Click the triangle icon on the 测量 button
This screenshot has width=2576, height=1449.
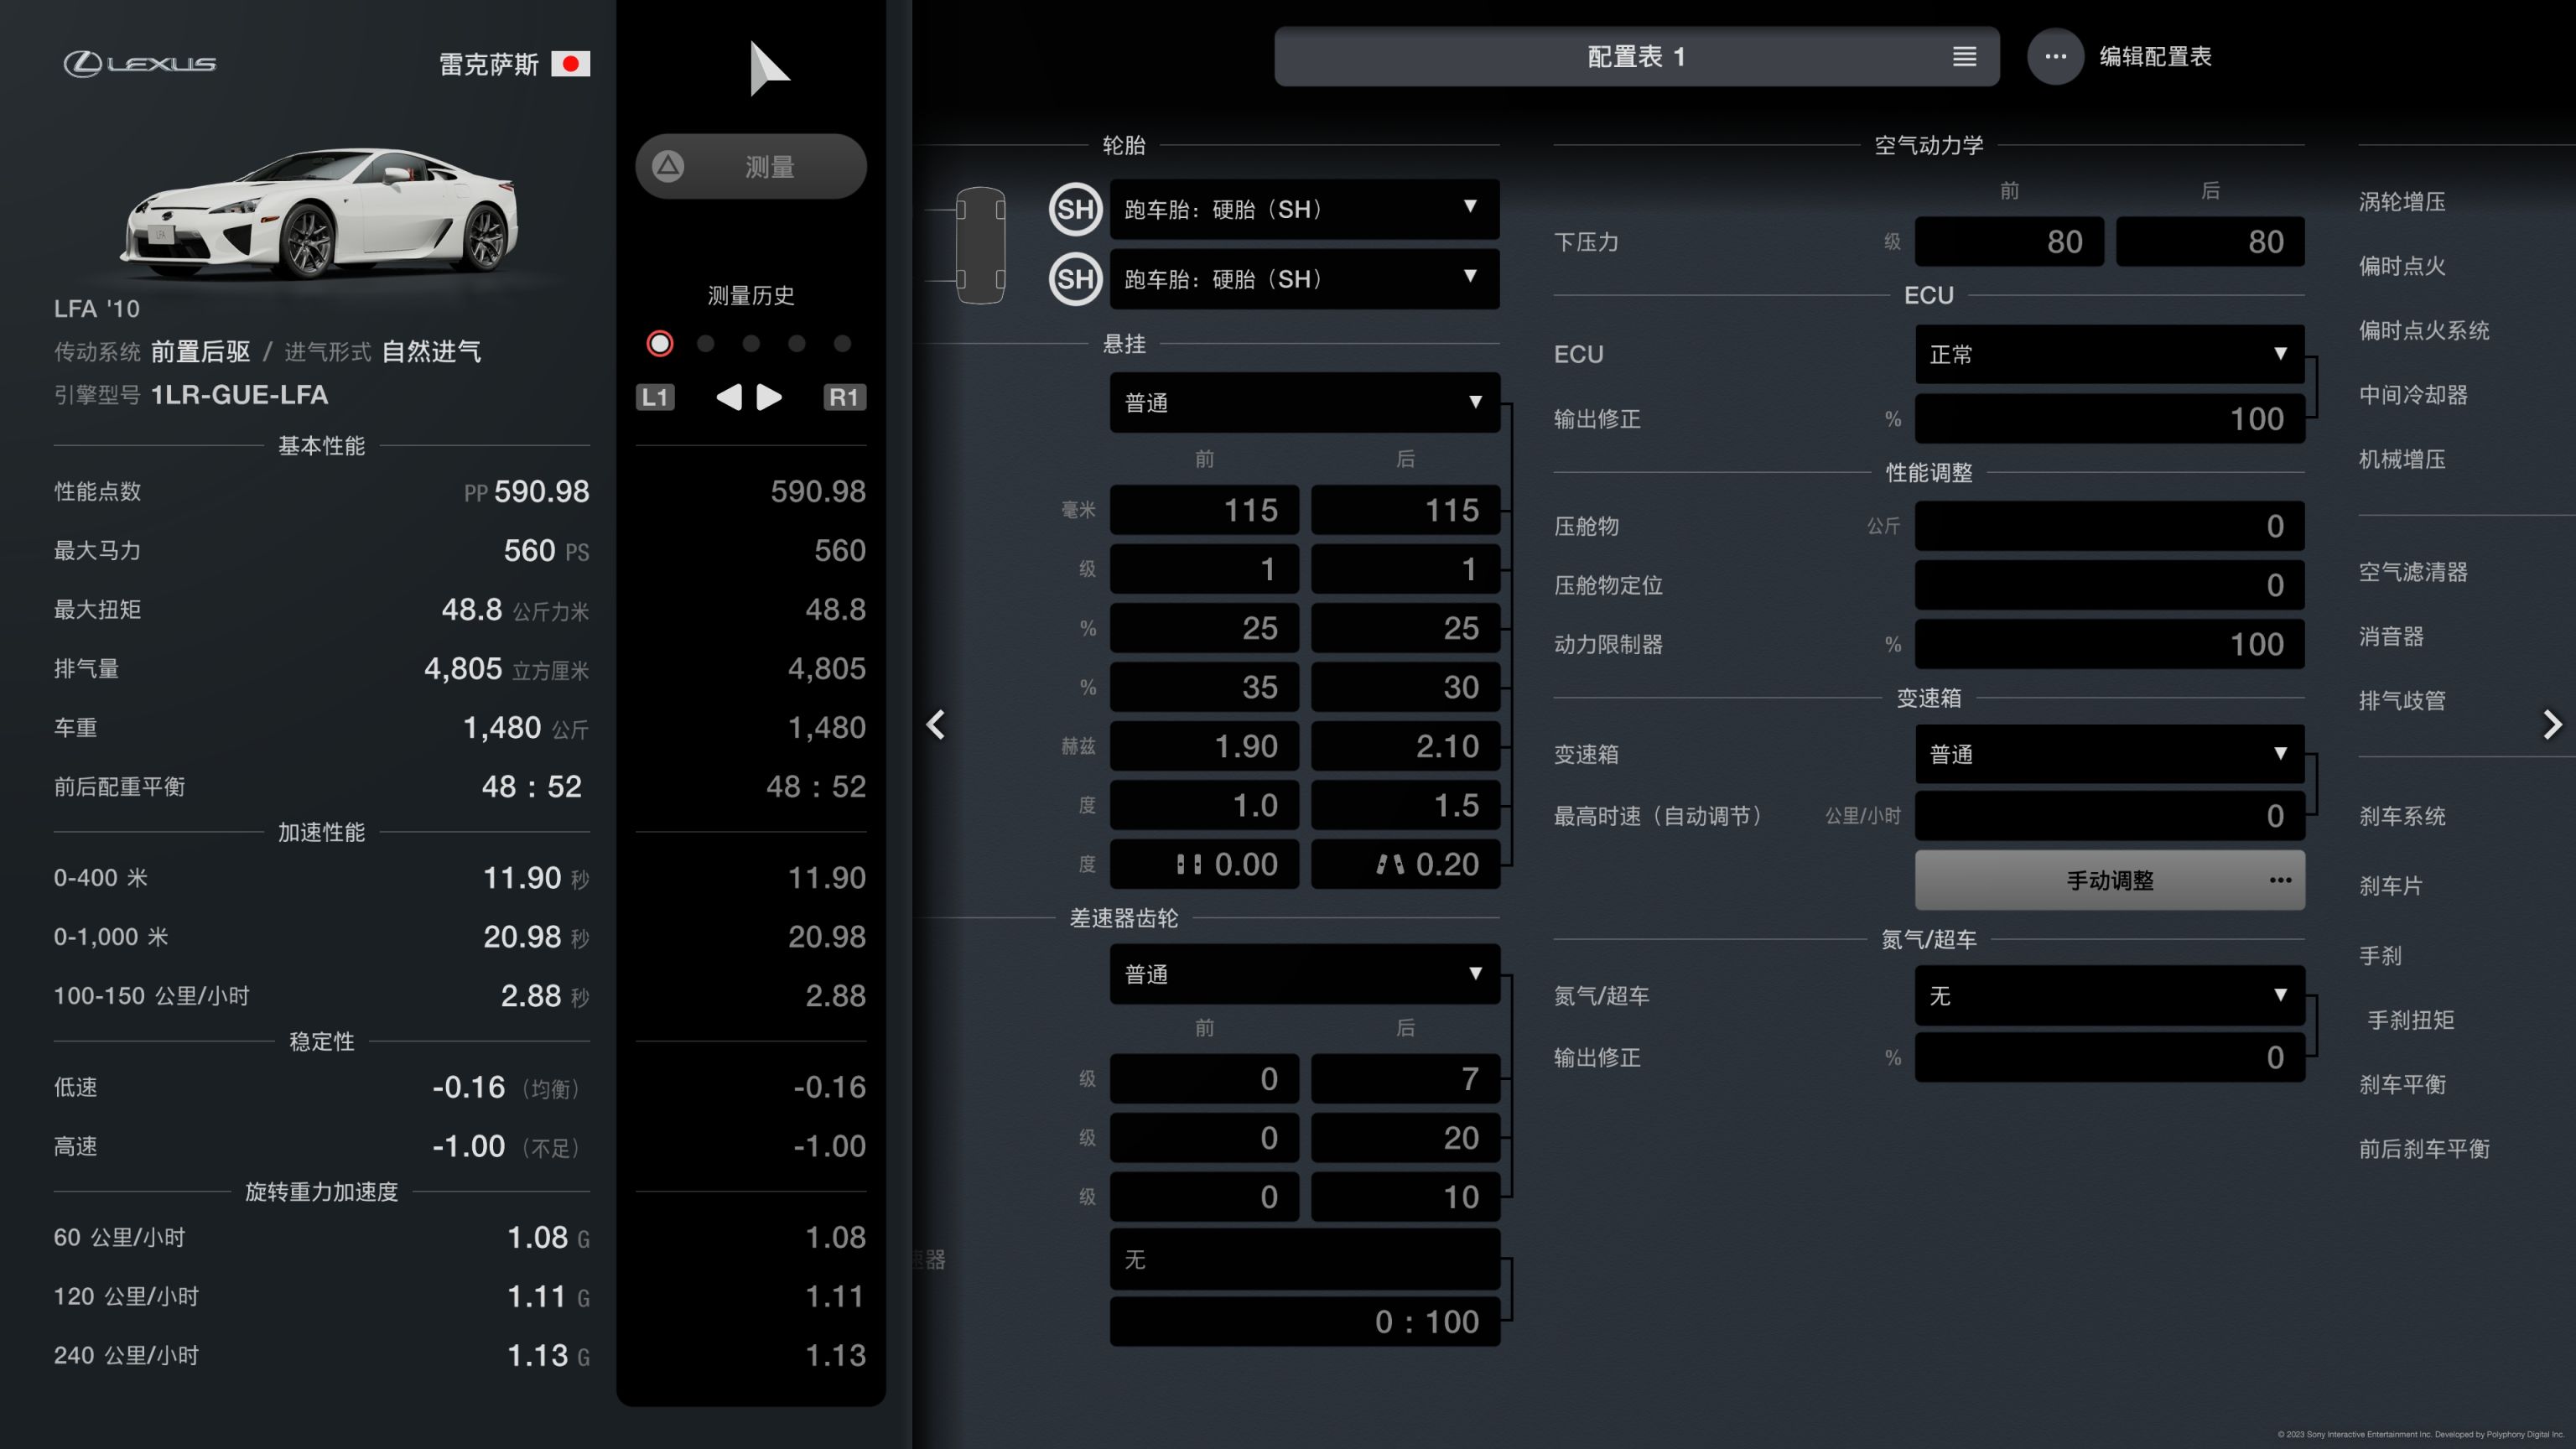tap(668, 166)
